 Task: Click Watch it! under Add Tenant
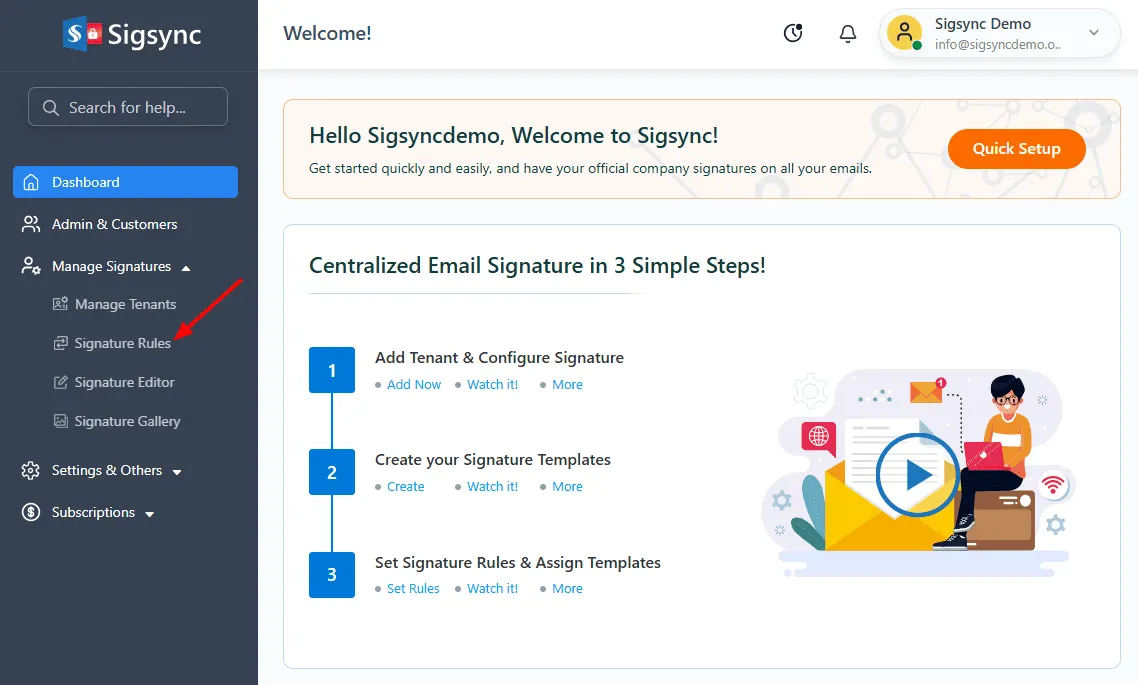tap(492, 385)
